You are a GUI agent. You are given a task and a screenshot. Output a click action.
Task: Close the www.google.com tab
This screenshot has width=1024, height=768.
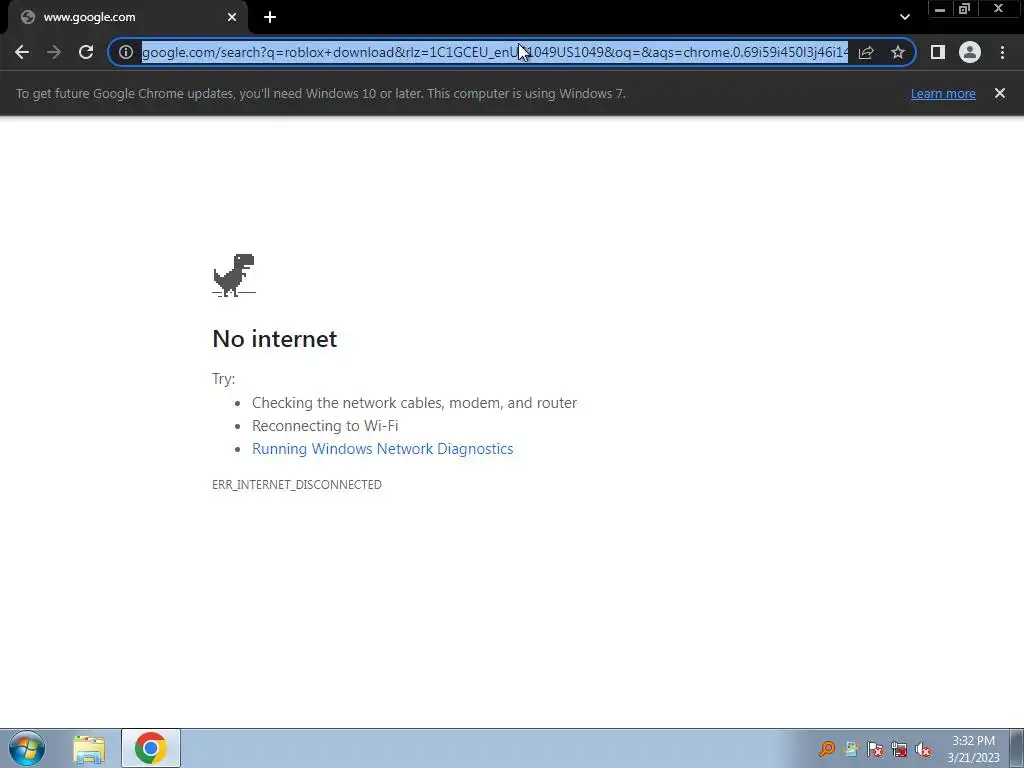232,17
